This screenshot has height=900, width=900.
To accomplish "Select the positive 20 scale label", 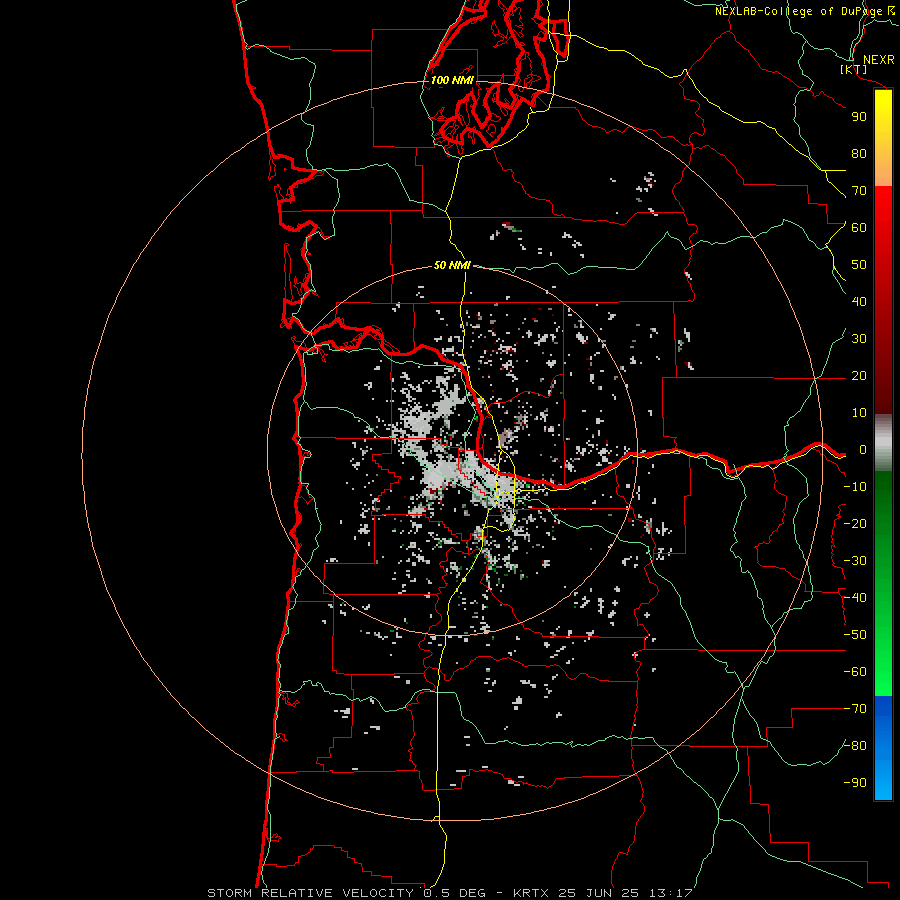I will [x=859, y=376].
